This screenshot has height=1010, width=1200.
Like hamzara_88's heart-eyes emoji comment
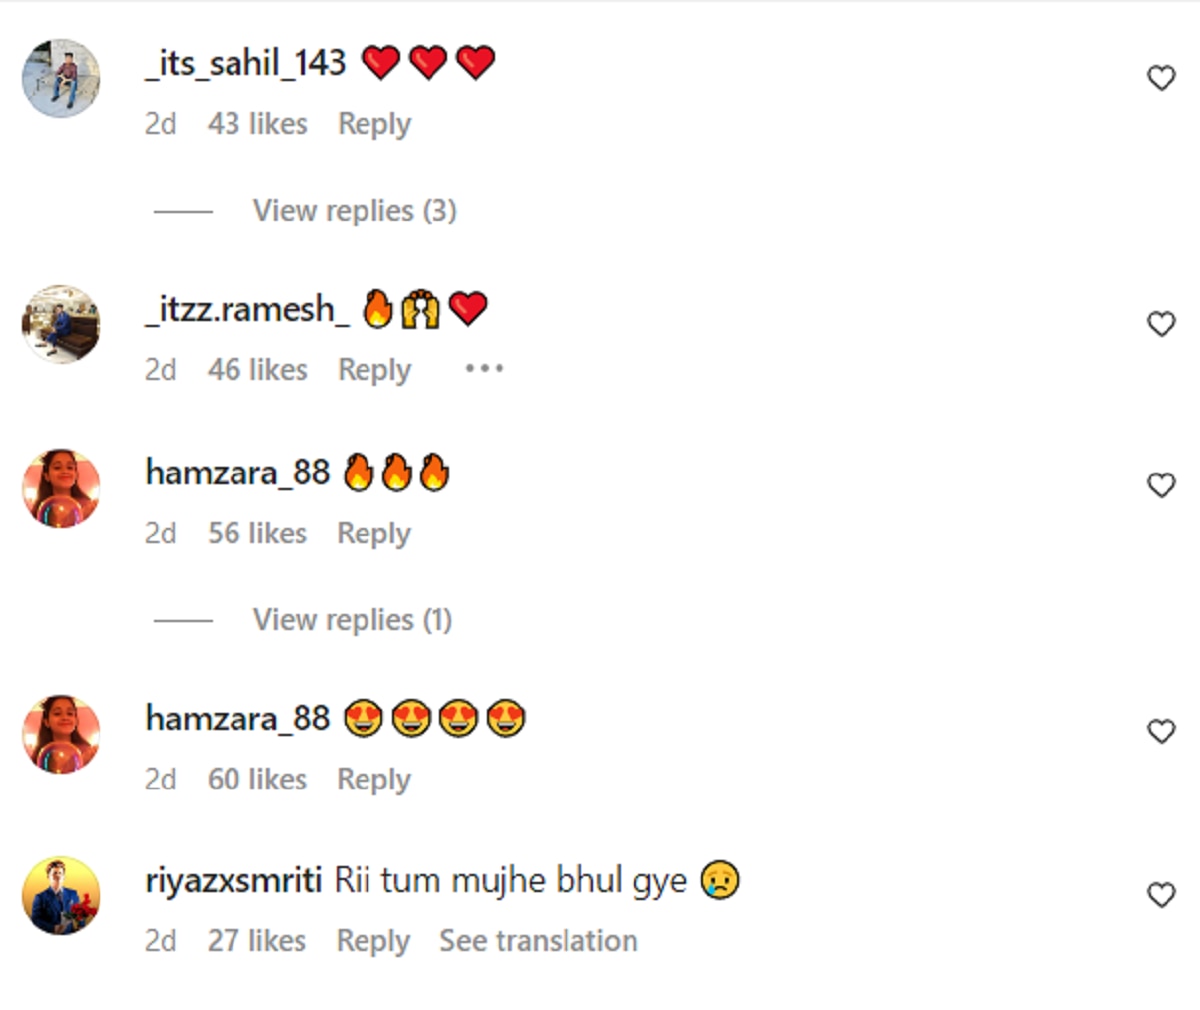(x=1161, y=732)
